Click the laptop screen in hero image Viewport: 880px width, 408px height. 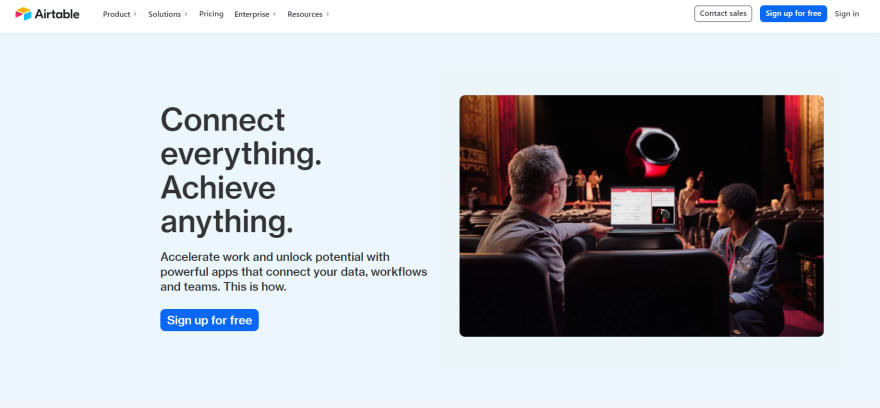[x=643, y=206]
